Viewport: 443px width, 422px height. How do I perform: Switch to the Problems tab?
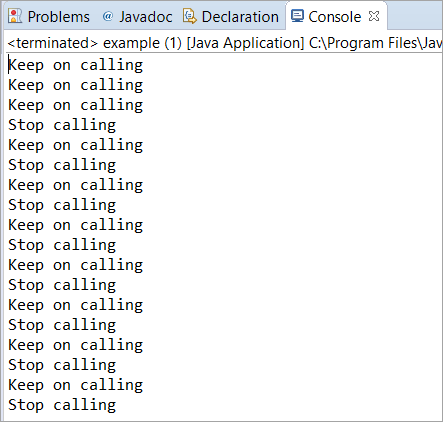(x=59, y=17)
